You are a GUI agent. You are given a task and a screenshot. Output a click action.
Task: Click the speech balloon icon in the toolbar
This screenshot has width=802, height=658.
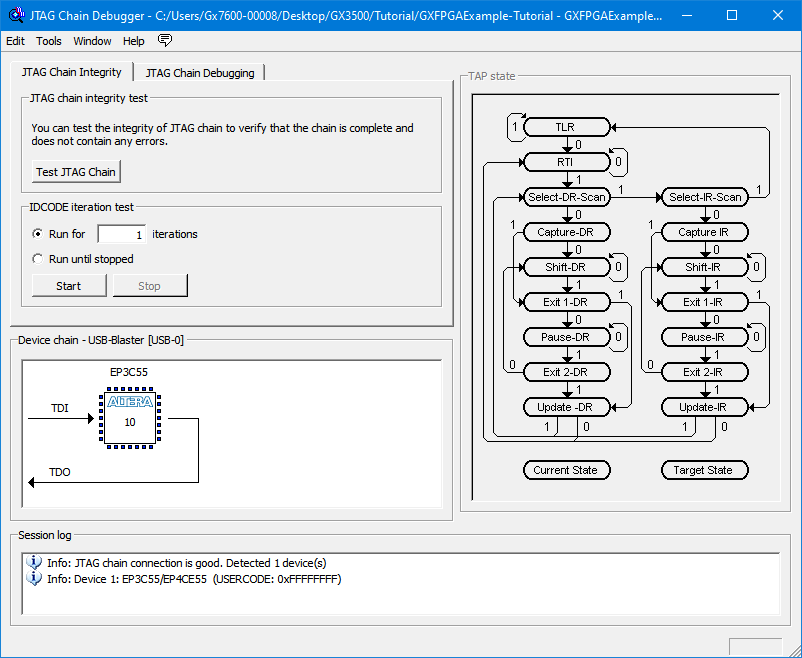click(x=165, y=40)
